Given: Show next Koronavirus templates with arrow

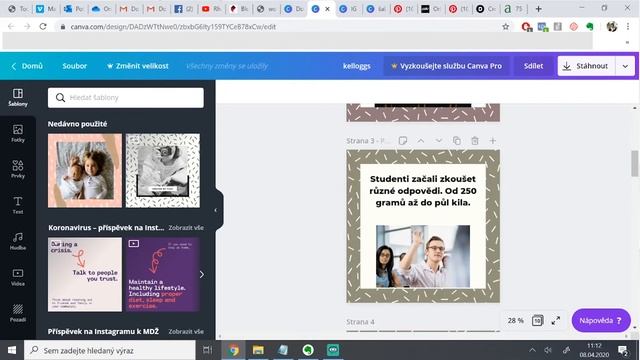Looking at the screenshot, I should (202, 274).
